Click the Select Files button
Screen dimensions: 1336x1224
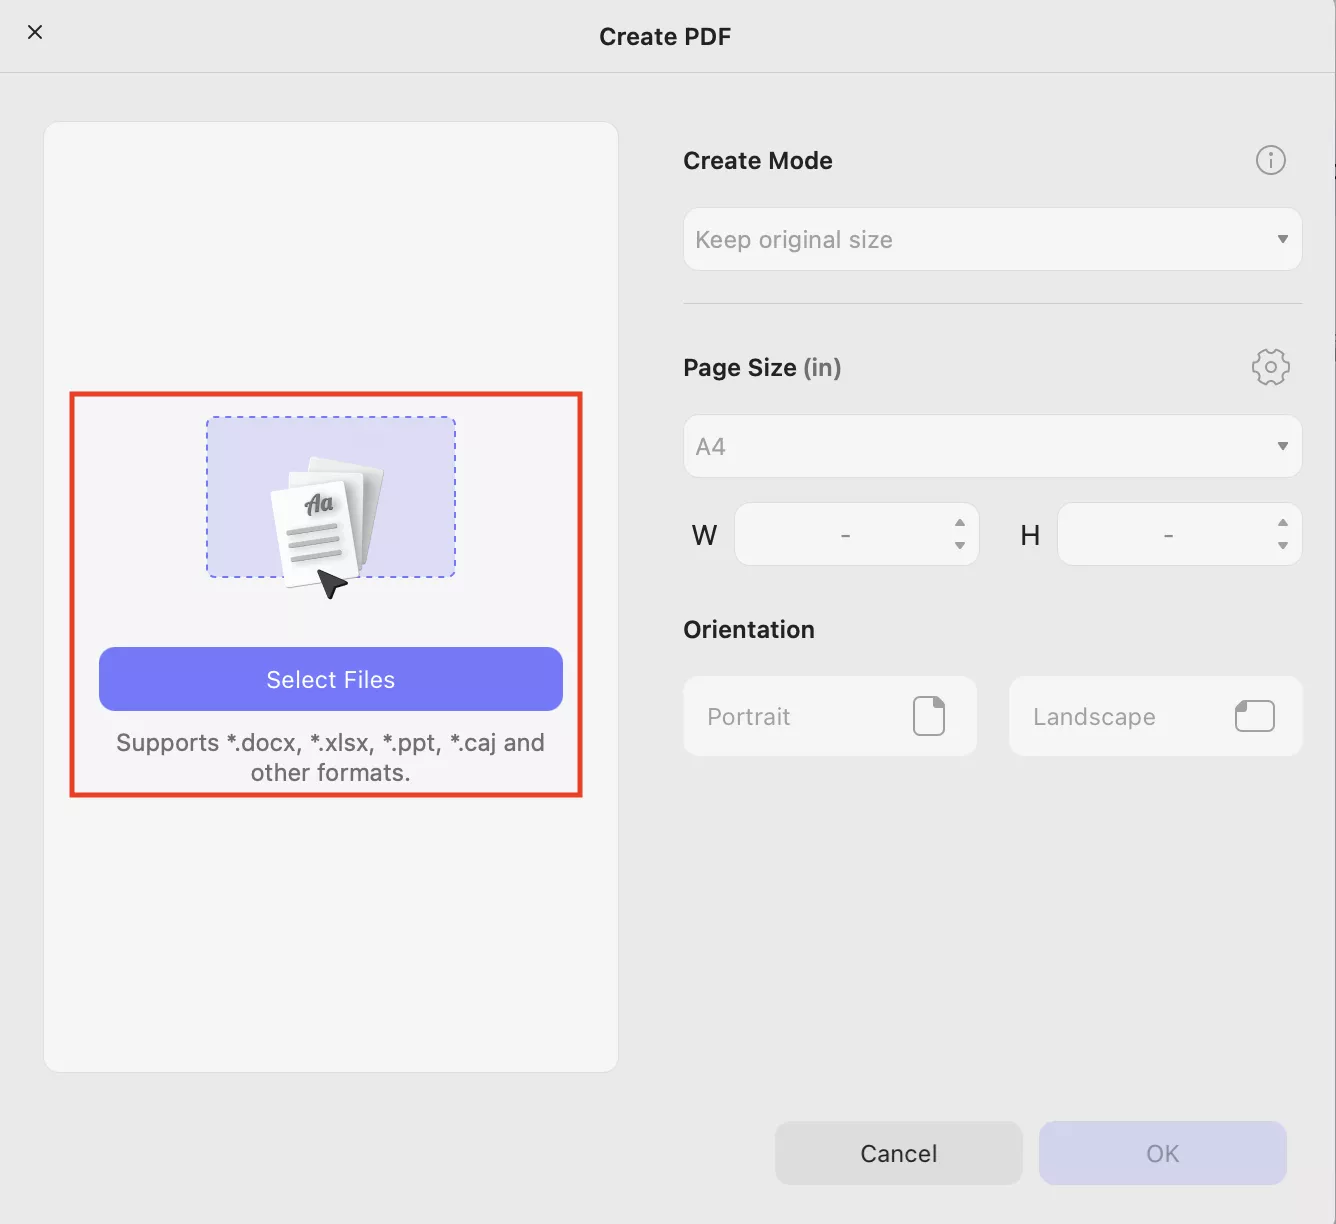[330, 679]
